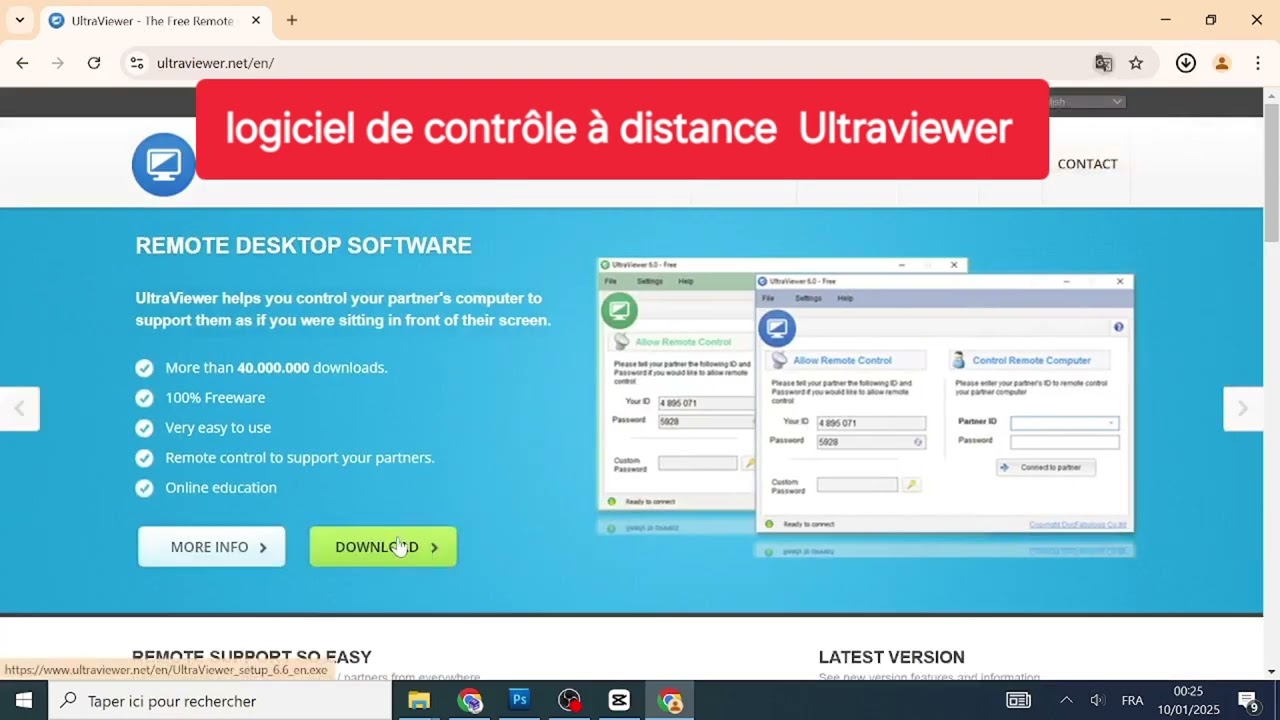Open the language dropdown
This screenshot has height=720, width=1280.
pos(1085,101)
